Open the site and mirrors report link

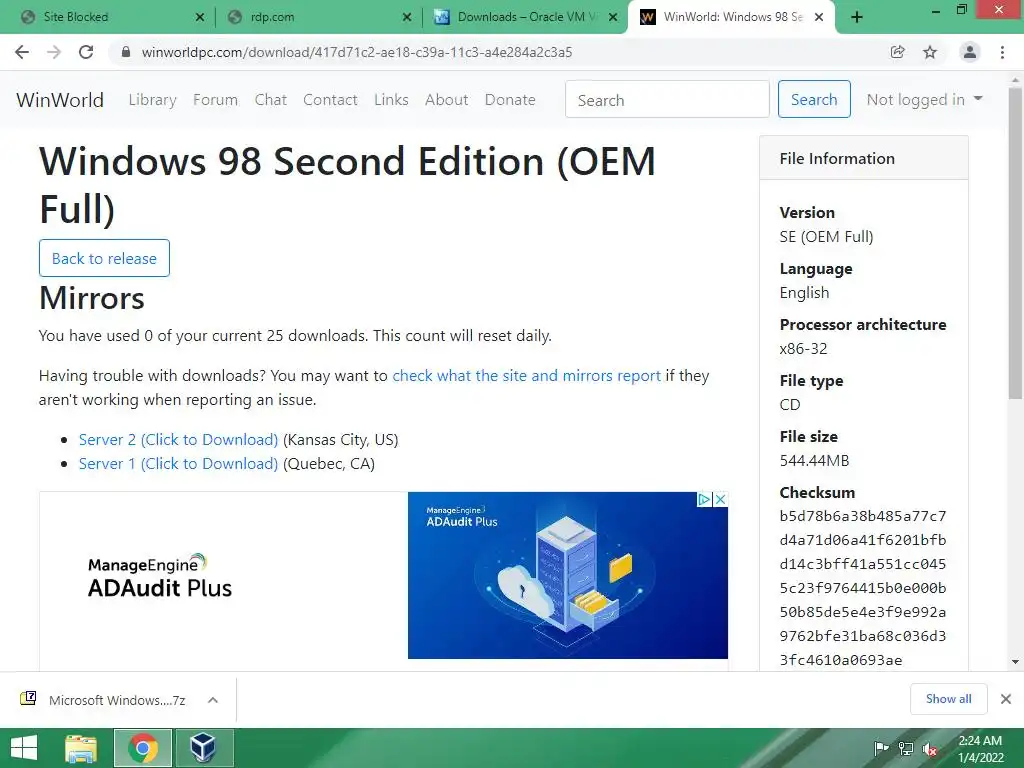pos(526,376)
